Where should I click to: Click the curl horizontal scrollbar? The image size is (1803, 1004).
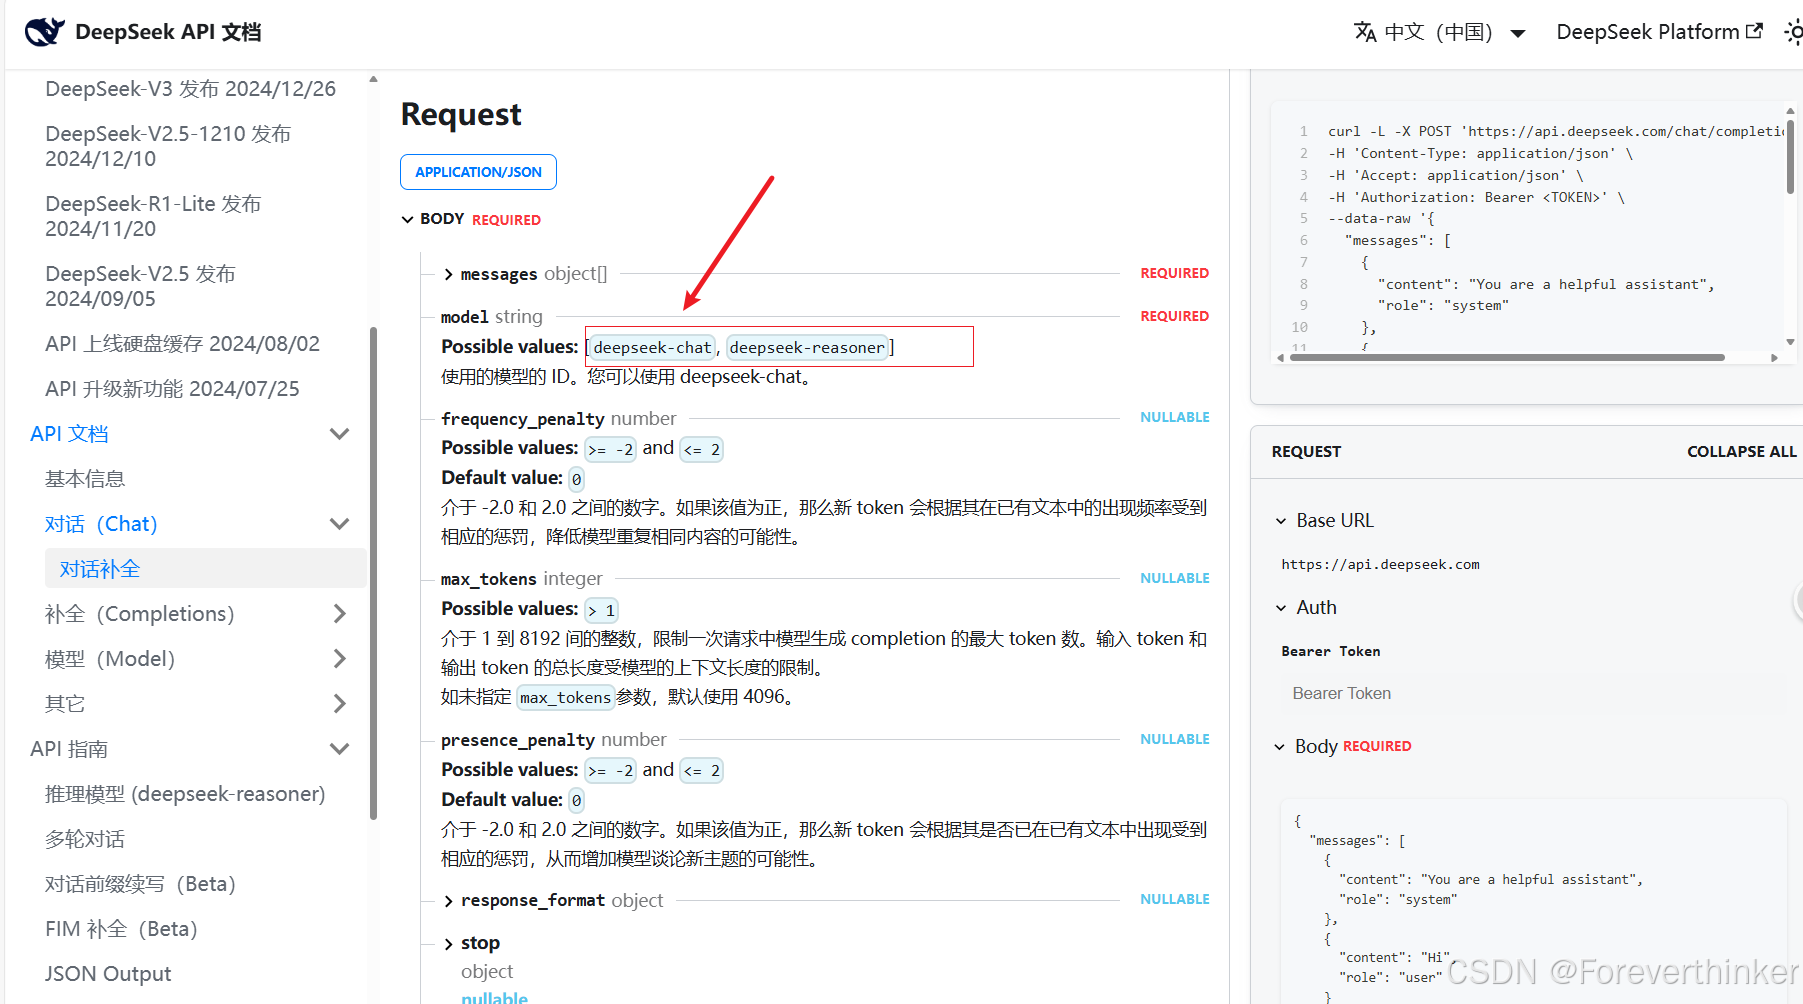(1507, 357)
